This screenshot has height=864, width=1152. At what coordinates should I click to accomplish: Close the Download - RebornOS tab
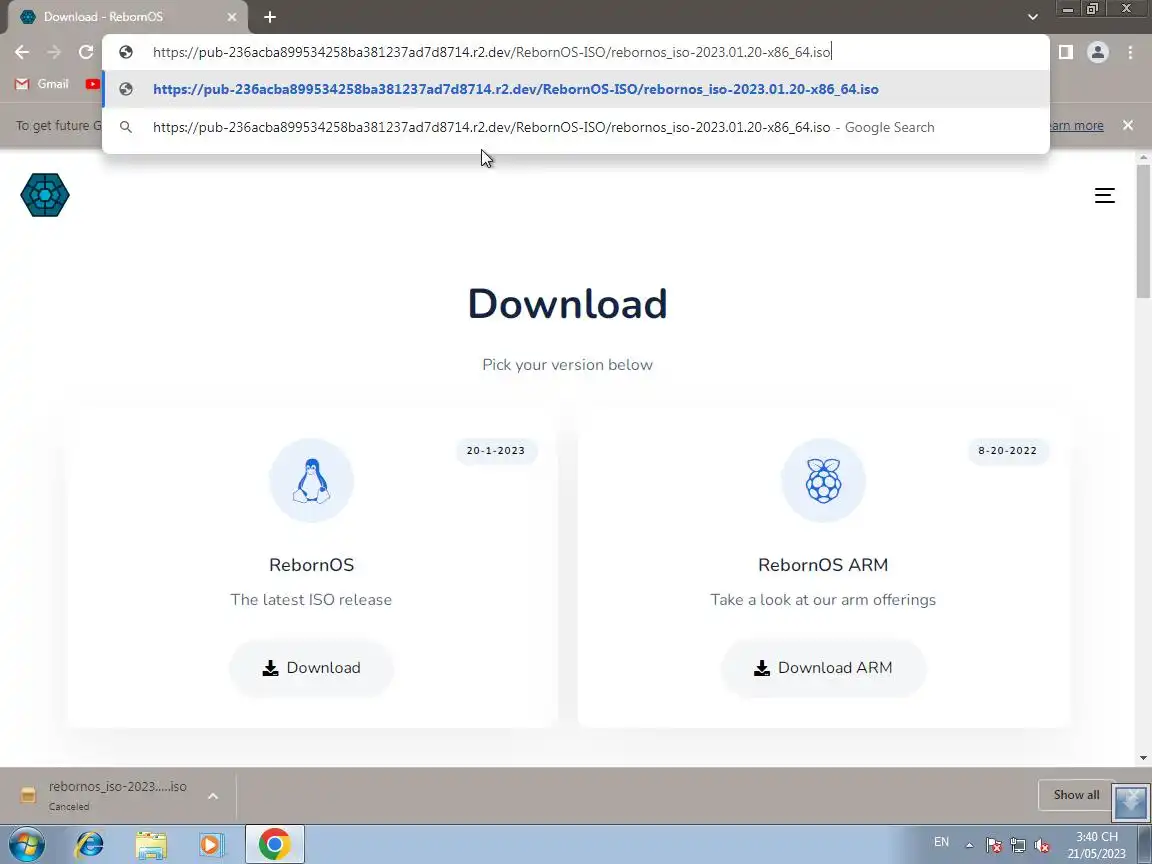coord(232,17)
